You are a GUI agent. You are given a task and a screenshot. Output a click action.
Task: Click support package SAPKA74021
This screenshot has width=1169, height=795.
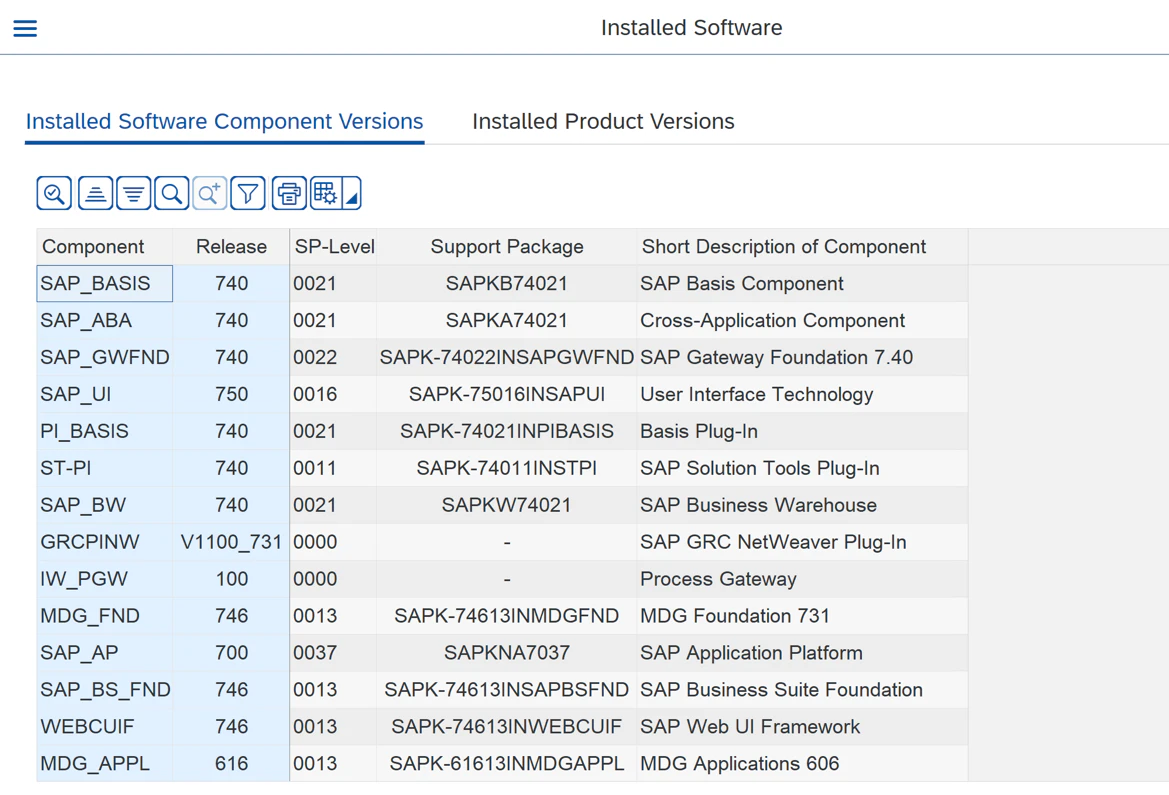[x=507, y=321]
